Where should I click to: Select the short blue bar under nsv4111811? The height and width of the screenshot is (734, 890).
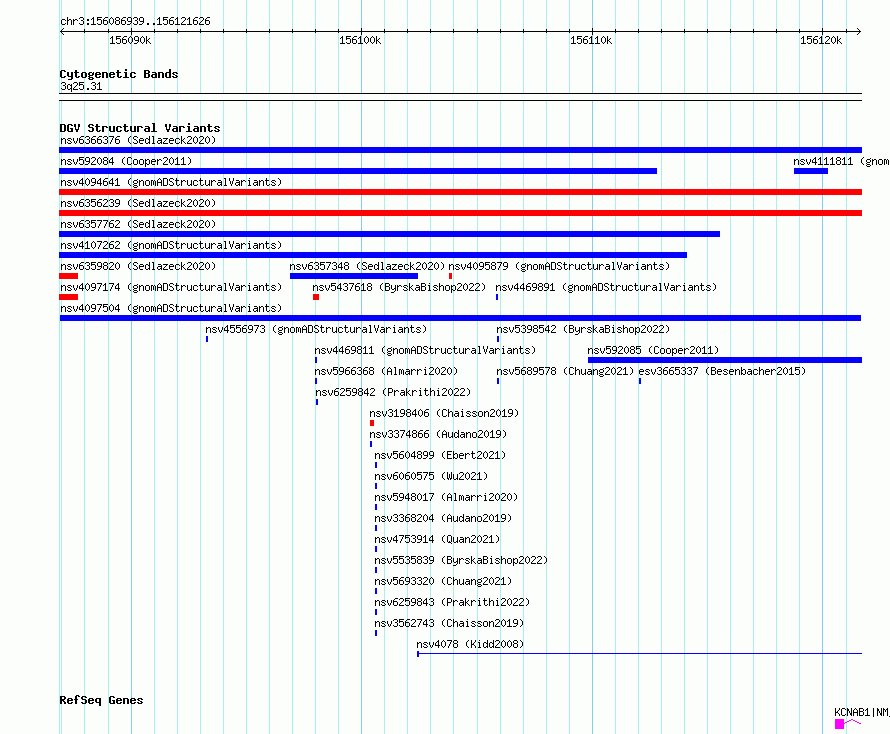tap(811, 171)
